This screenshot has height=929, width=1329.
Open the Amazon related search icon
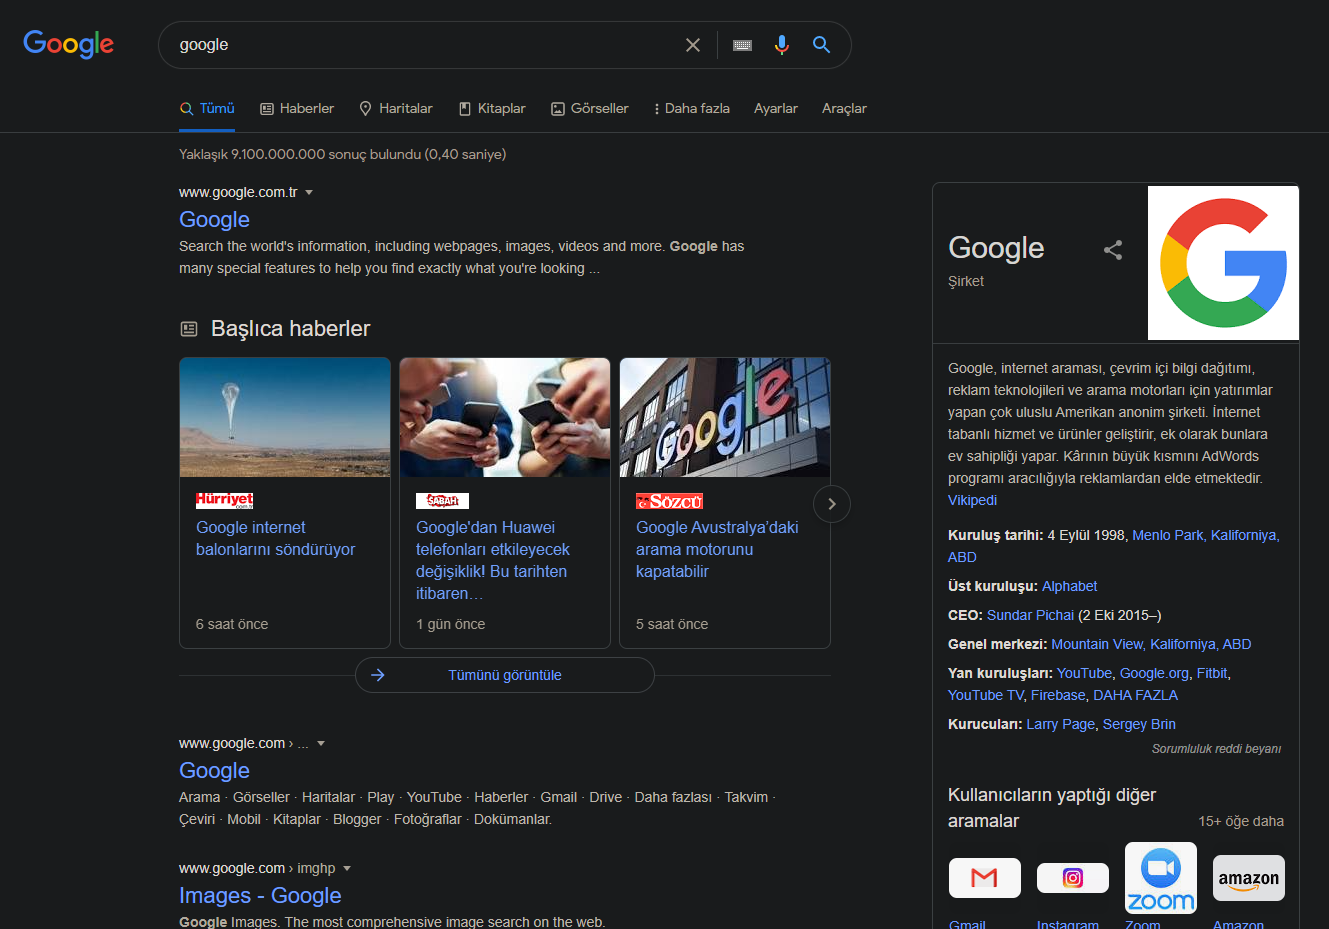[1249, 878]
